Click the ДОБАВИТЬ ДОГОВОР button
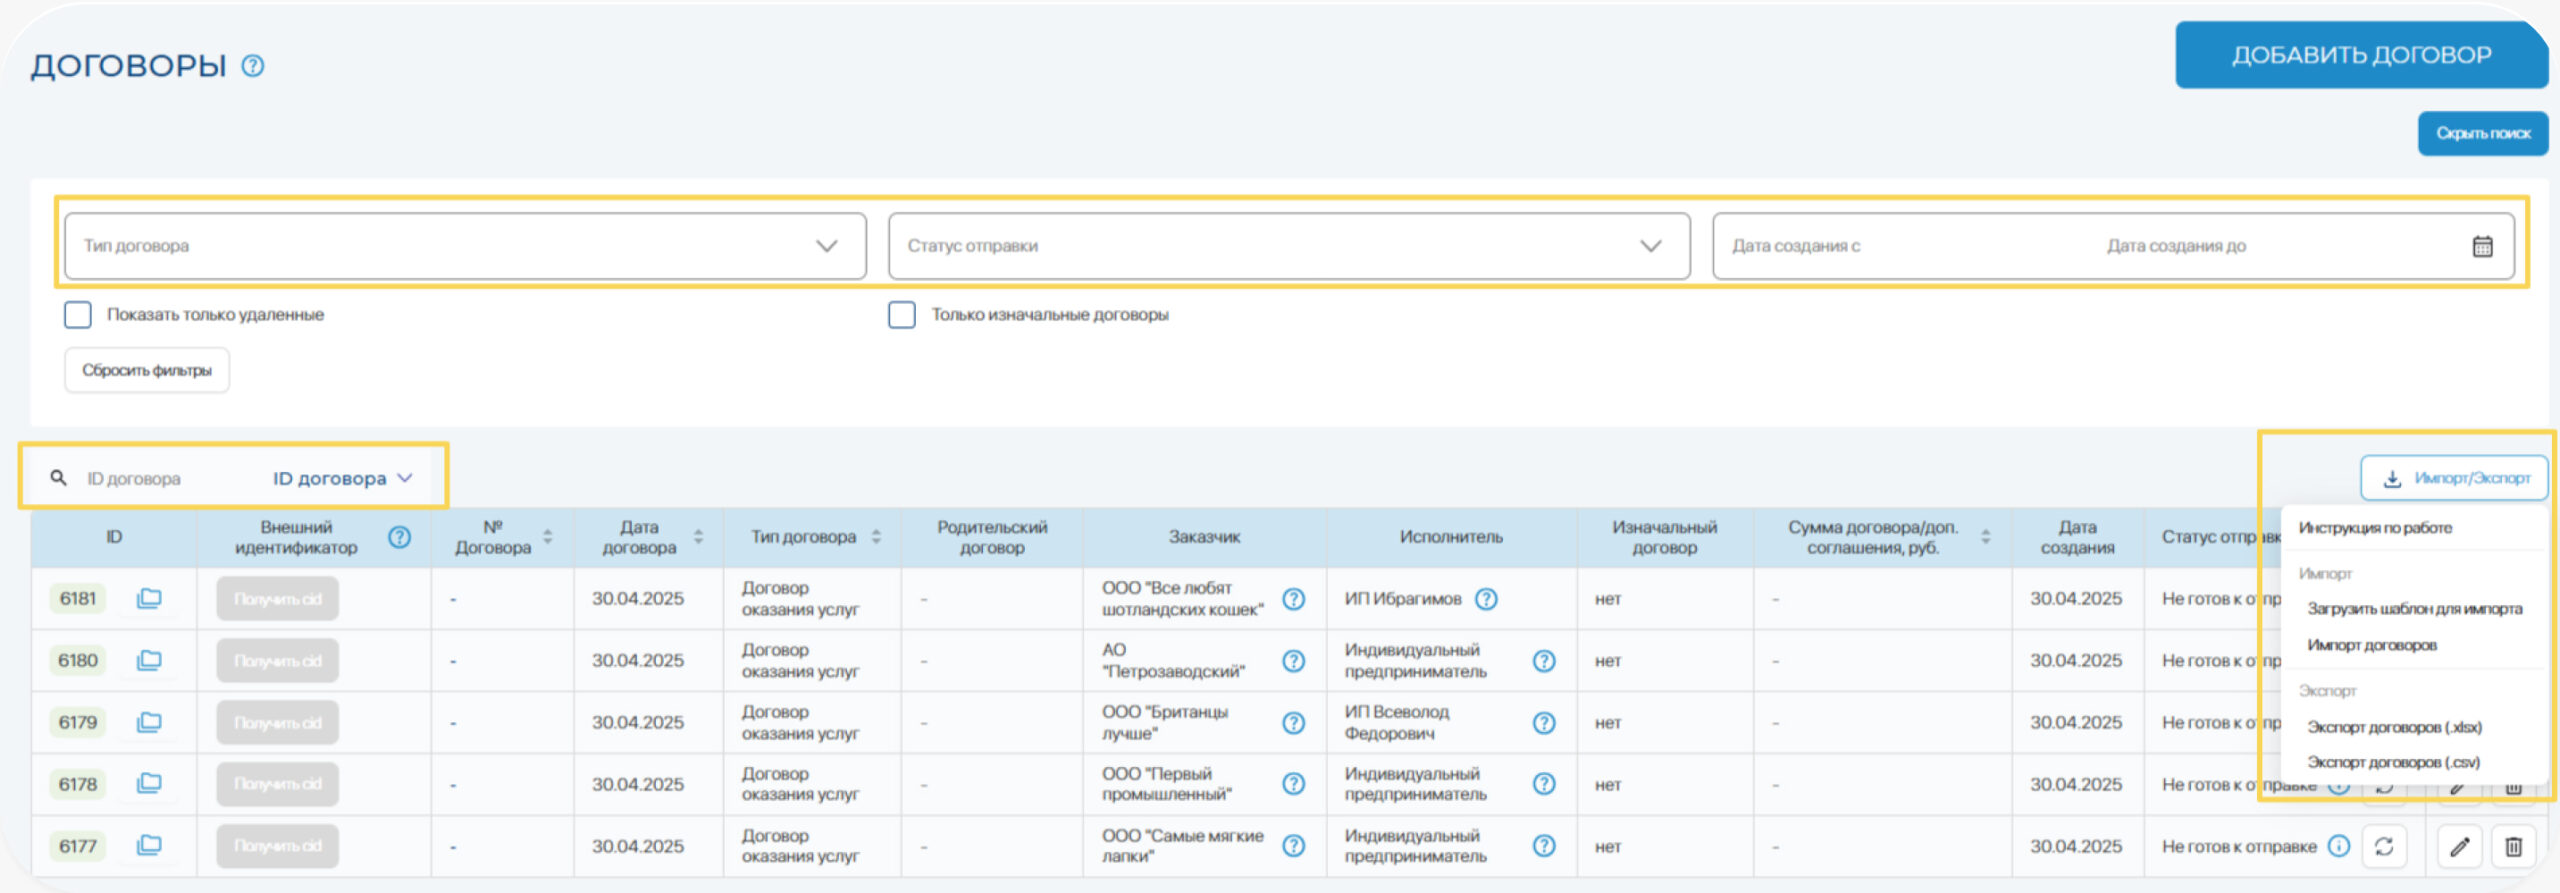 click(2360, 55)
